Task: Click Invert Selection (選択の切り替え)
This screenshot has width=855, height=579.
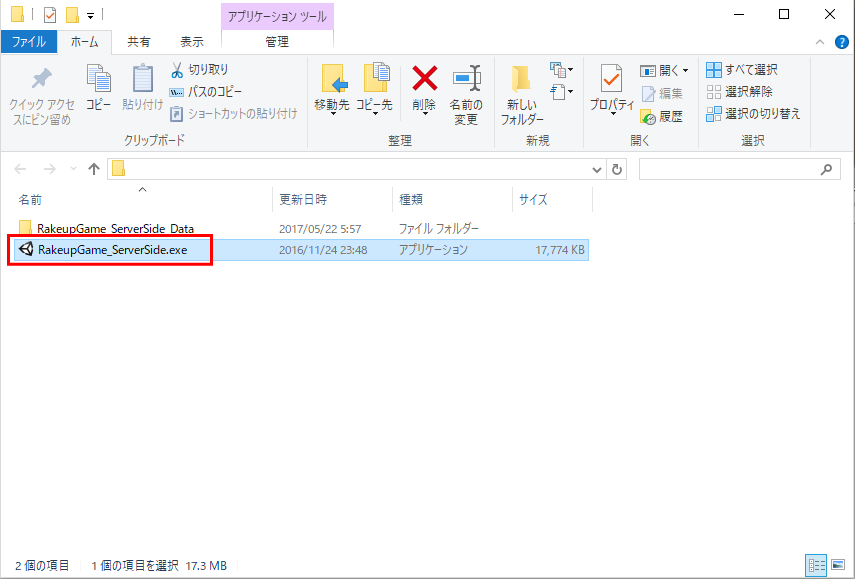Action: point(753,113)
